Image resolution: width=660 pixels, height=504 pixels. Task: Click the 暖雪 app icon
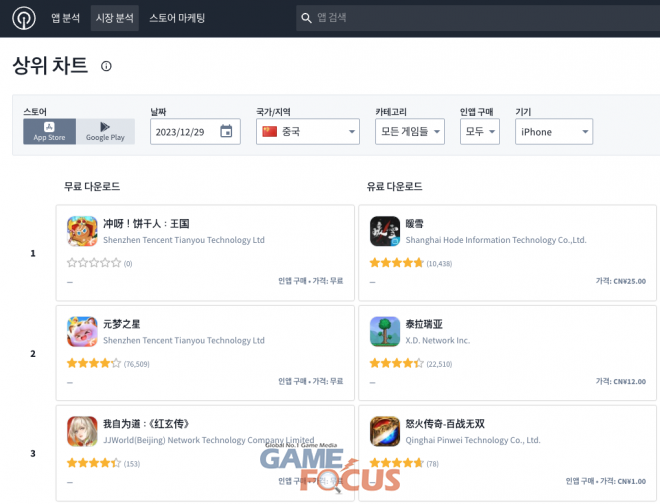[x=385, y=231]
